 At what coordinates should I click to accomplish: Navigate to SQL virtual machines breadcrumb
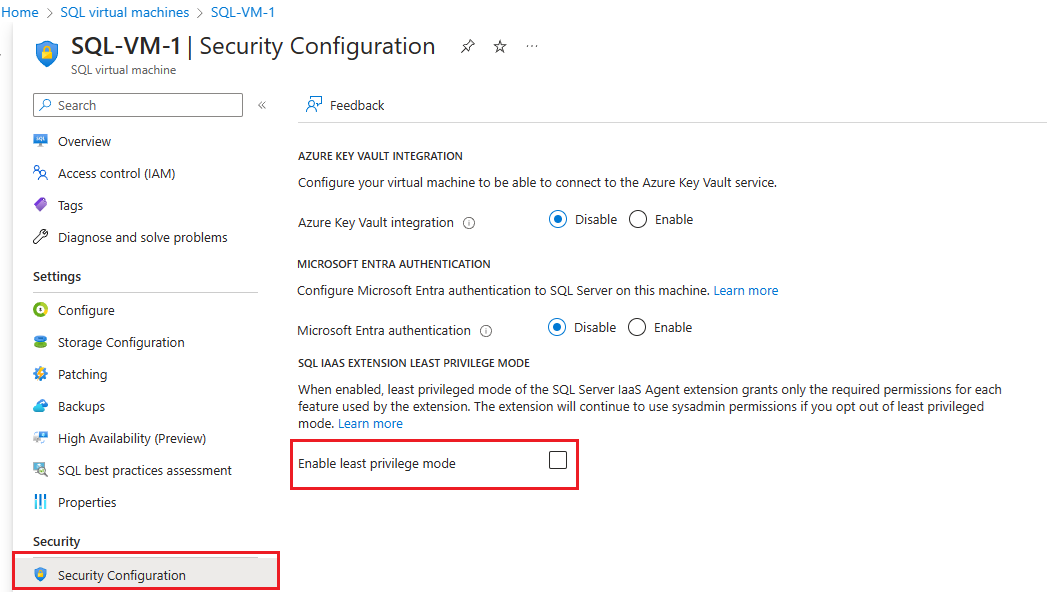pyautogui.click(x=124, y=12)
